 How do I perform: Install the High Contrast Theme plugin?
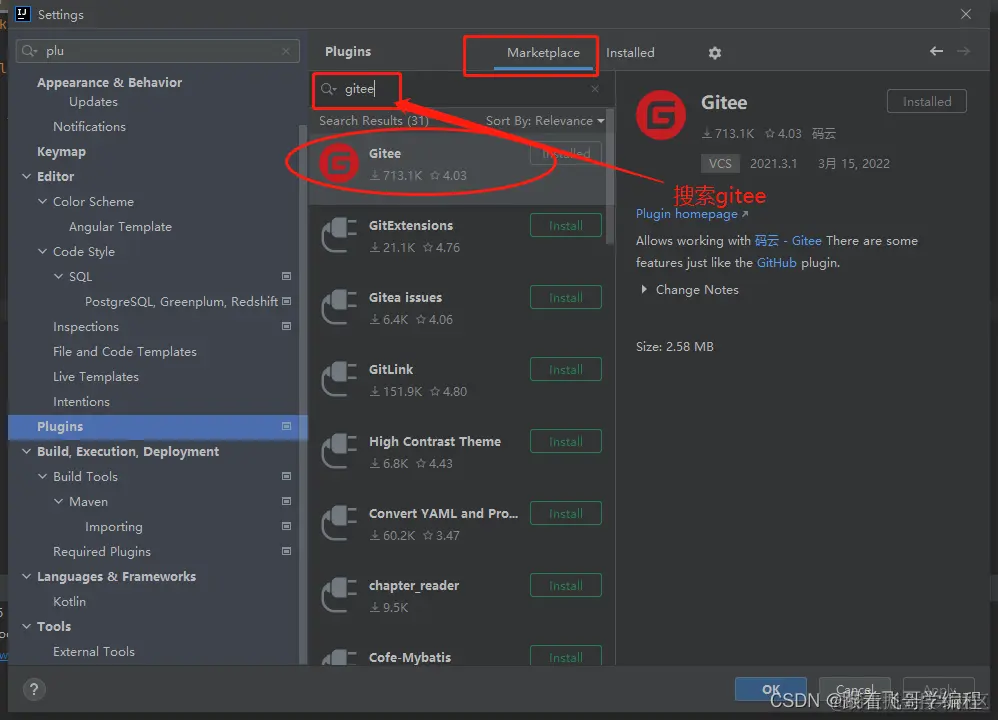click(566, 442)
